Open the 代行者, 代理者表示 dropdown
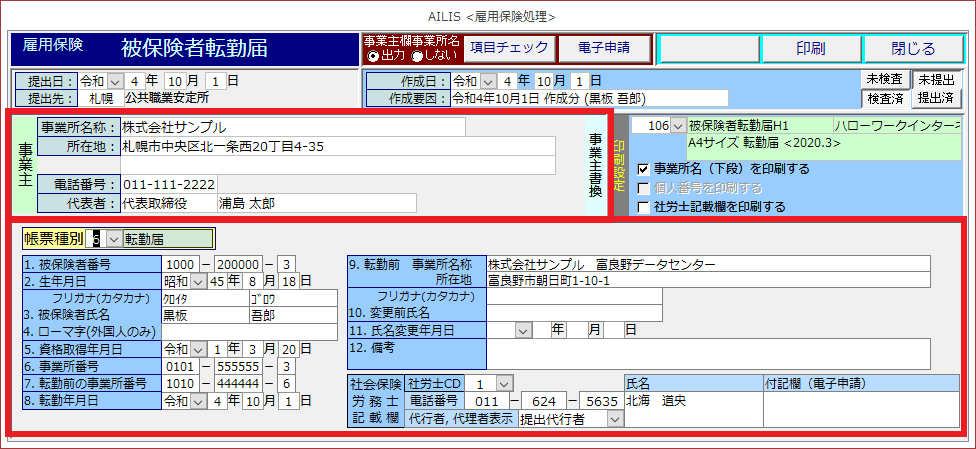The height and width of the screenshot is (449, 976). click(613, 419)
